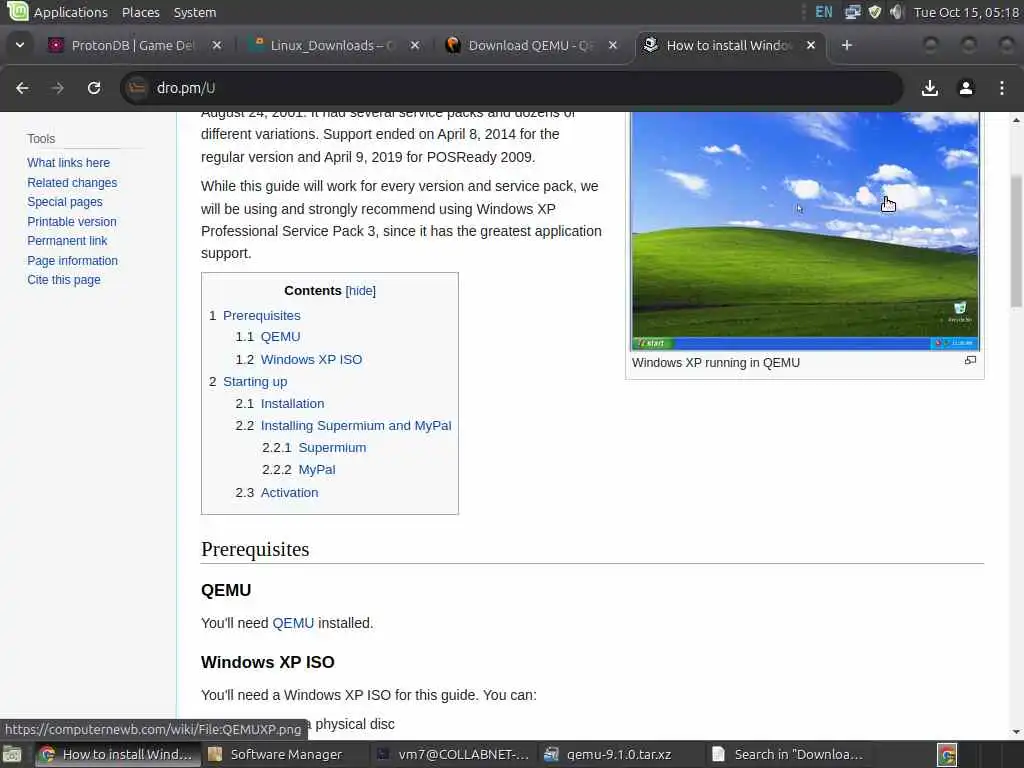This screenshot has height=768, width=1024.
Task: Reload the current page
Action: [x=94, y=88]
